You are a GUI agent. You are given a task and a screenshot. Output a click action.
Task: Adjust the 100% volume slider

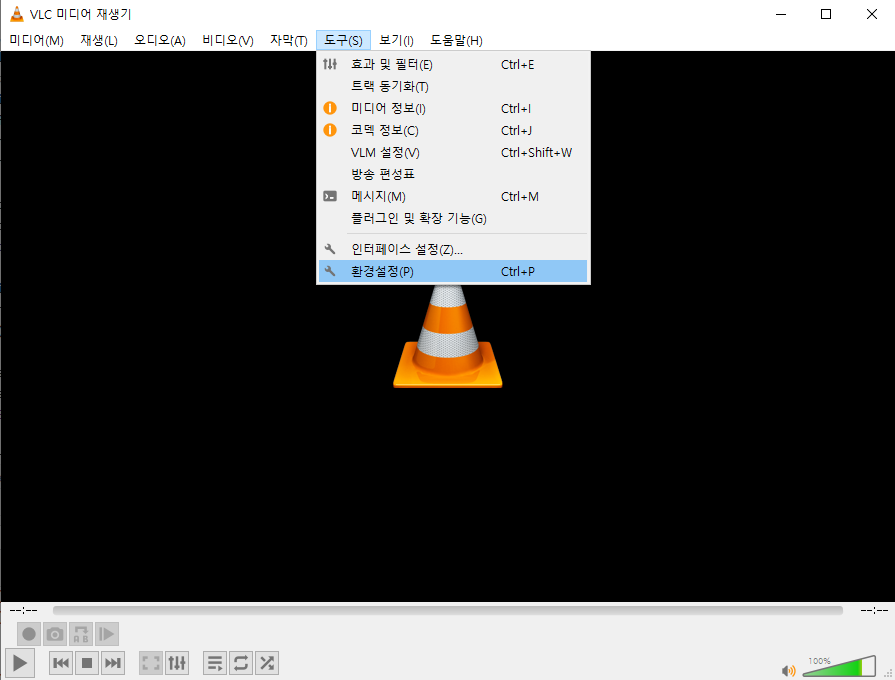[x=839, y=666]
